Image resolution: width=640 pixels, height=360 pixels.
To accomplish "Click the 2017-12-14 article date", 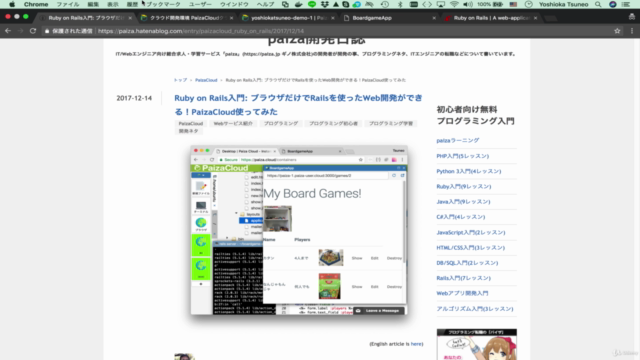I will [134, 98].
